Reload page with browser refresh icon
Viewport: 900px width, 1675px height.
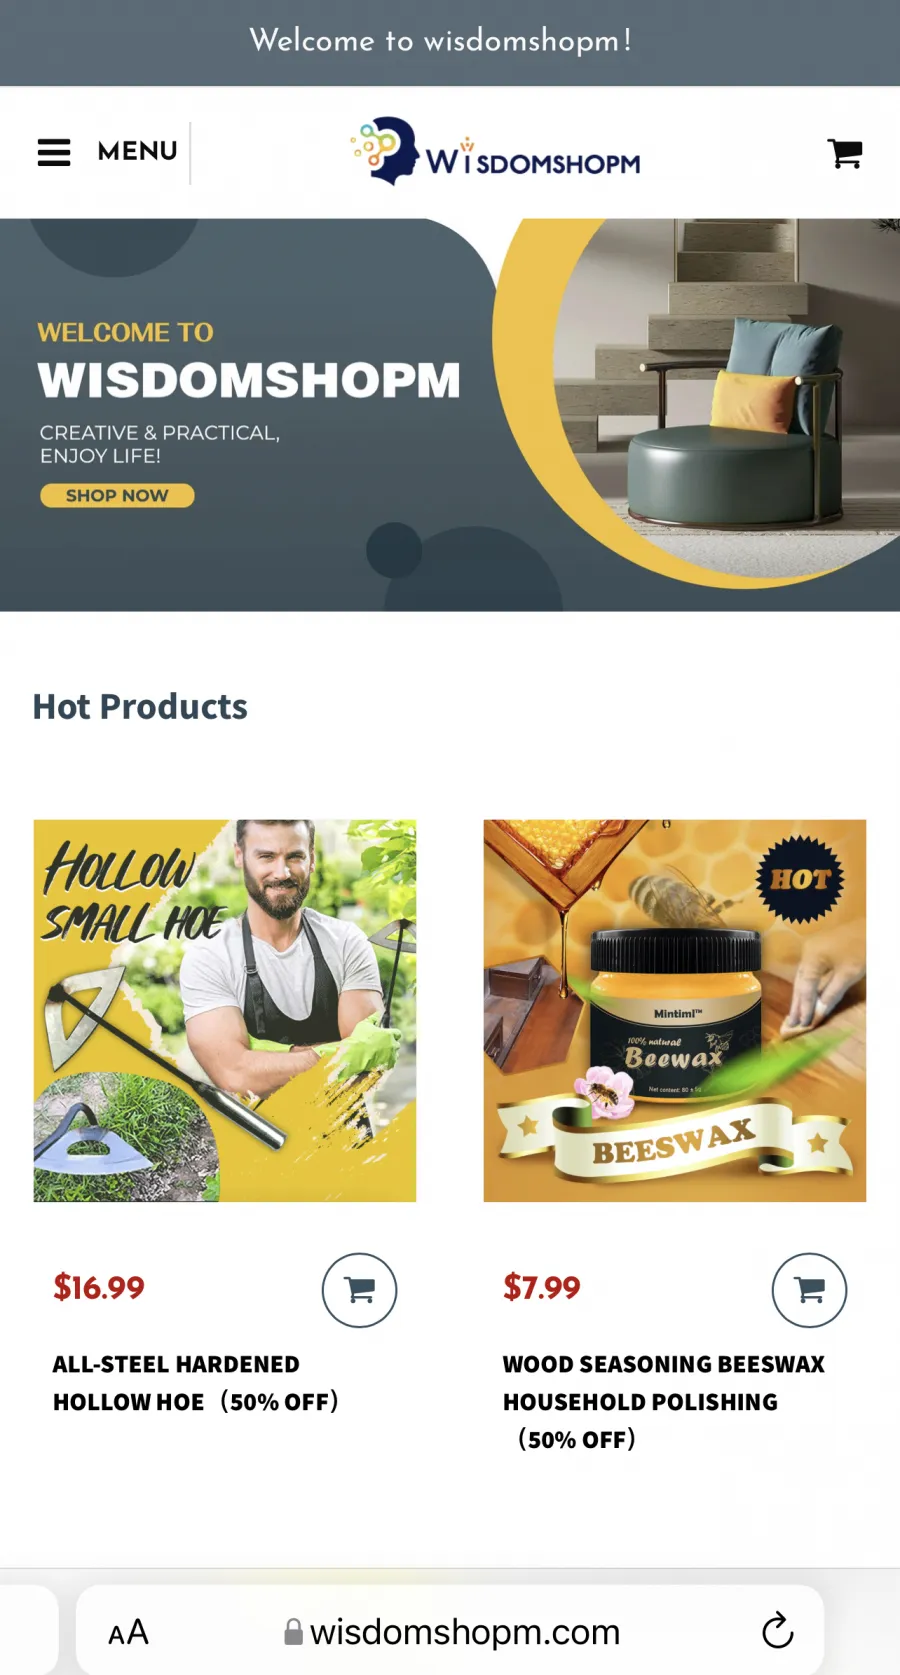click(777, 1631)
